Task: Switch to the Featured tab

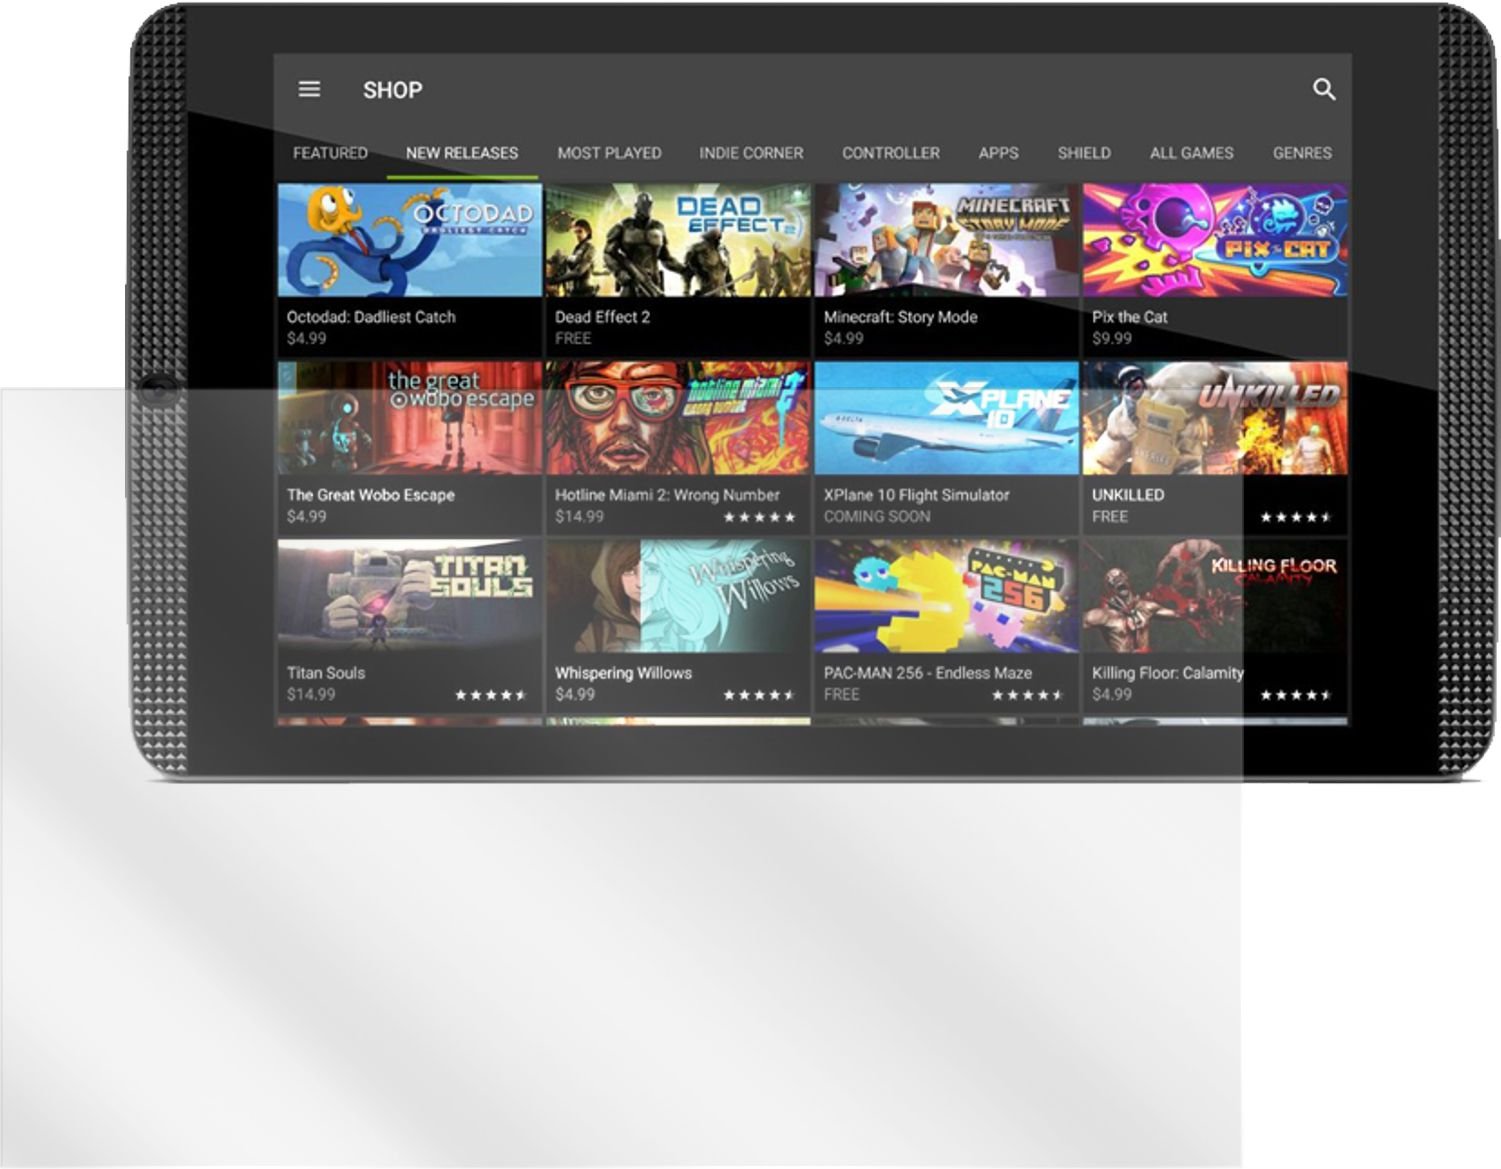Action: 330,153
